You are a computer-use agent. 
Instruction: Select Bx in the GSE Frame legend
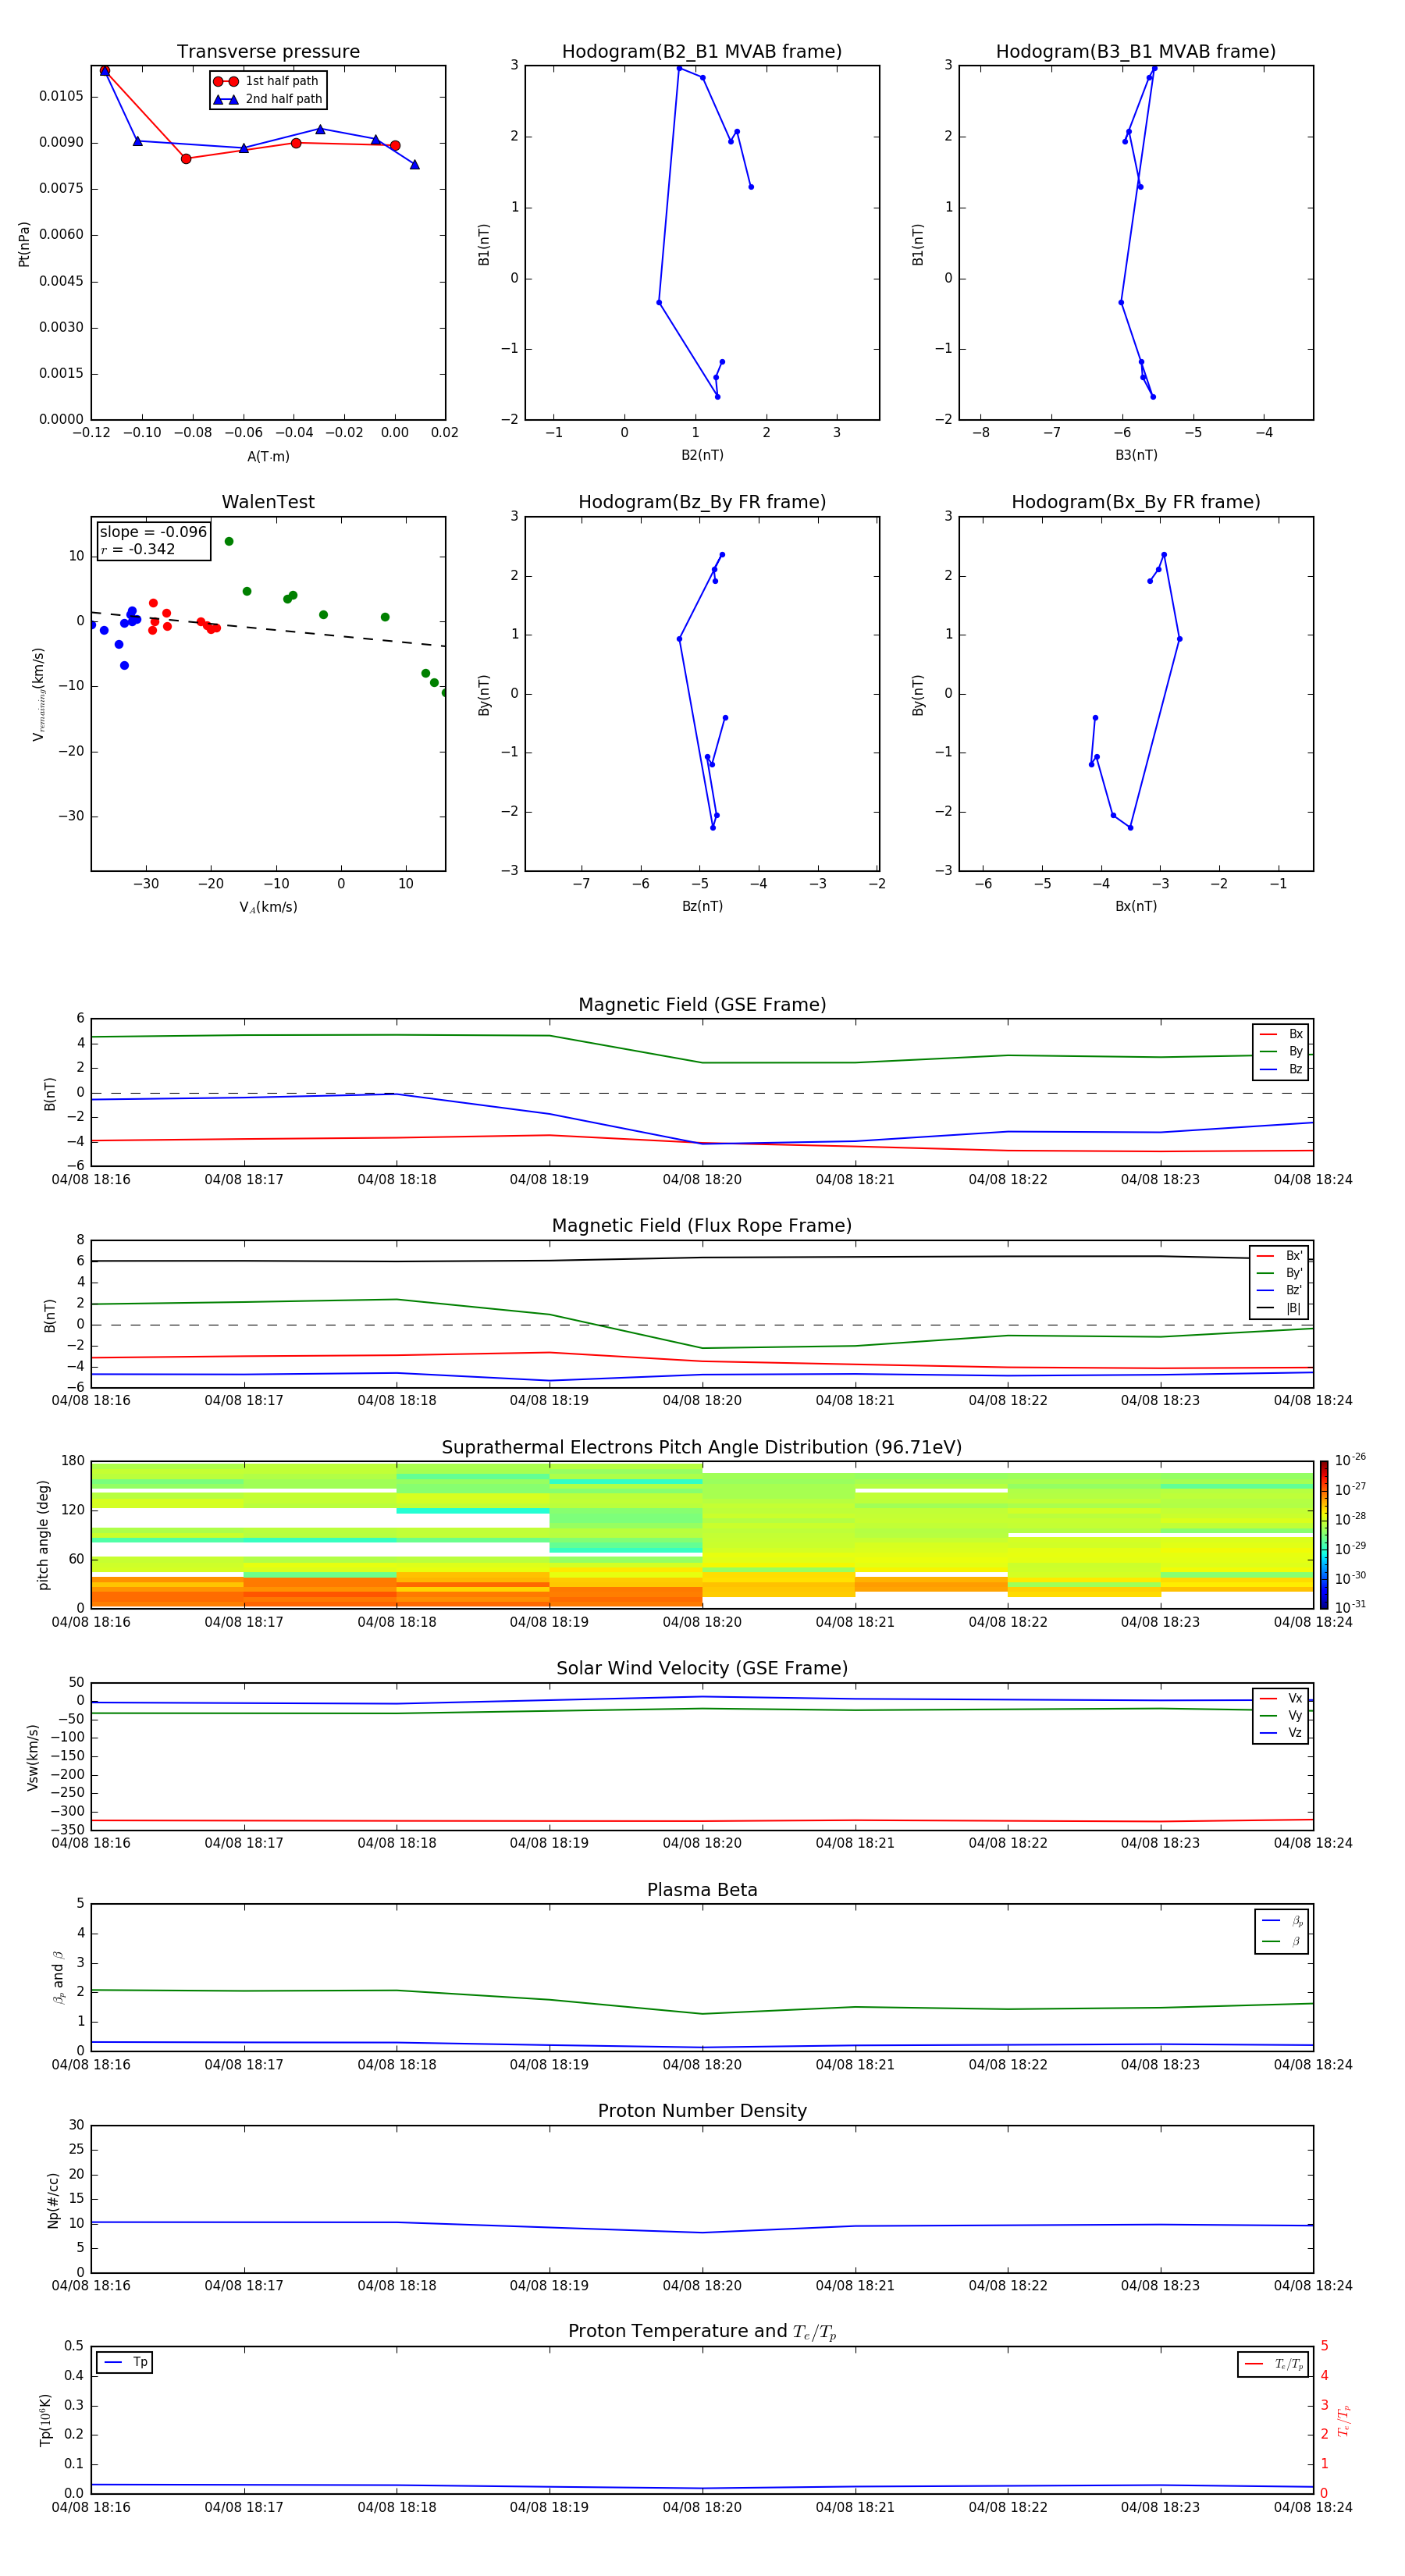pyautogui.click(x=1281, y=1034)
